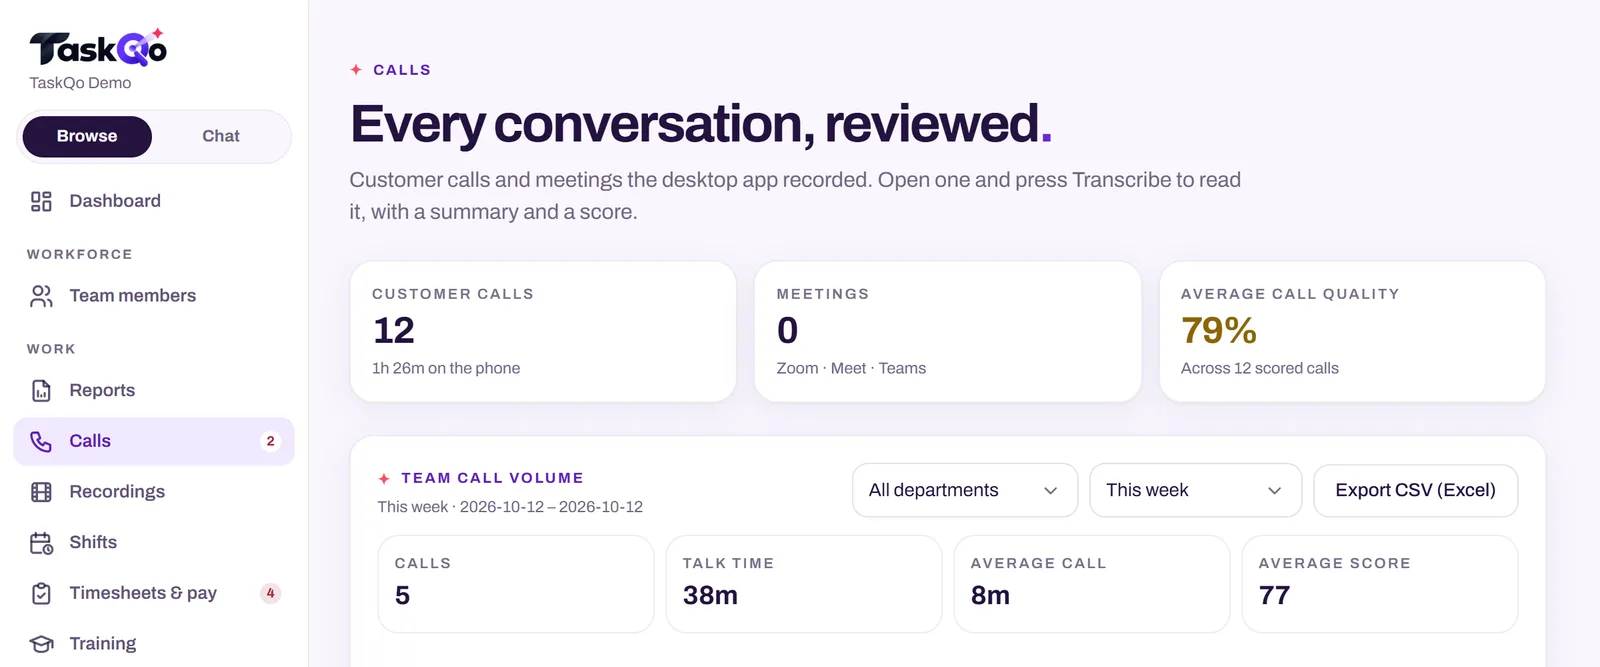Click the Meetings card showing 0

coord(948,332)
